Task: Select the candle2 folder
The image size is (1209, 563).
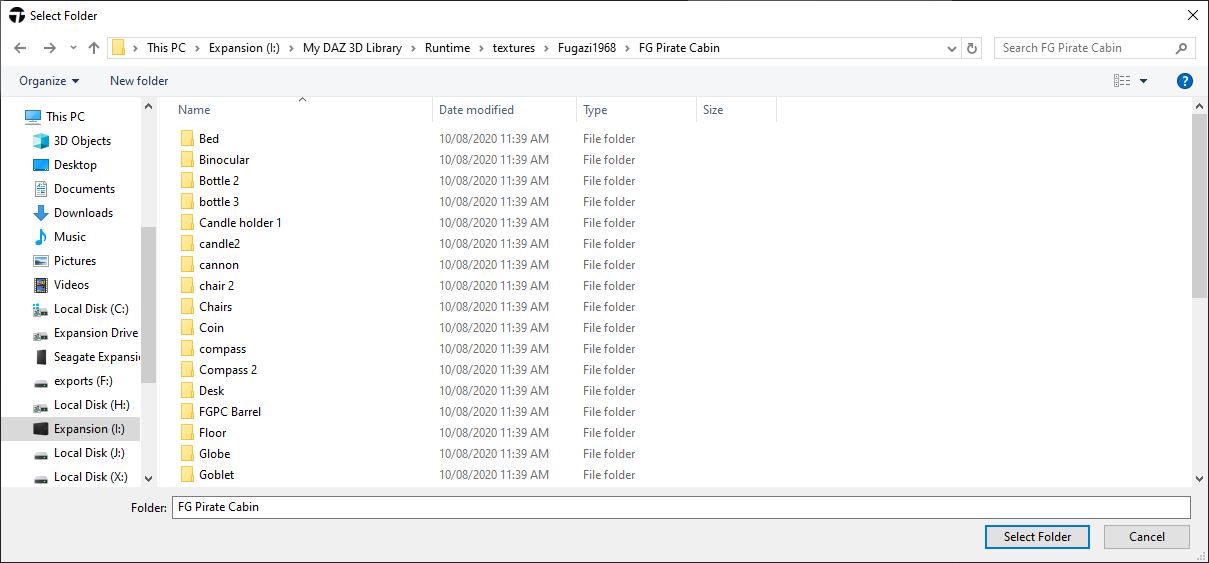Action: (x=219, y=244)
